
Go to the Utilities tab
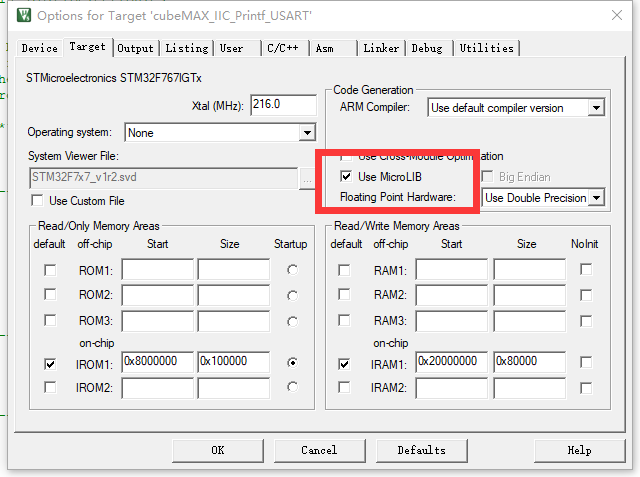[x=487, y=48]
